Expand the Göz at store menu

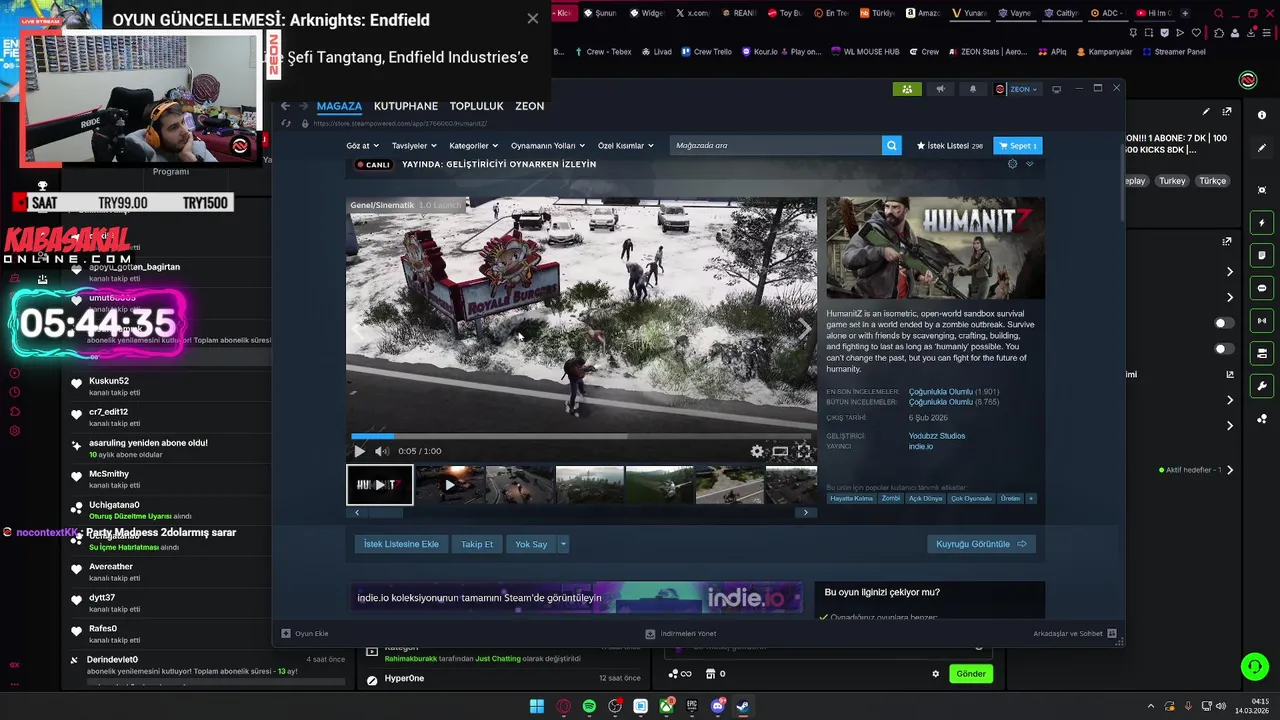click(x=361, y=146)
